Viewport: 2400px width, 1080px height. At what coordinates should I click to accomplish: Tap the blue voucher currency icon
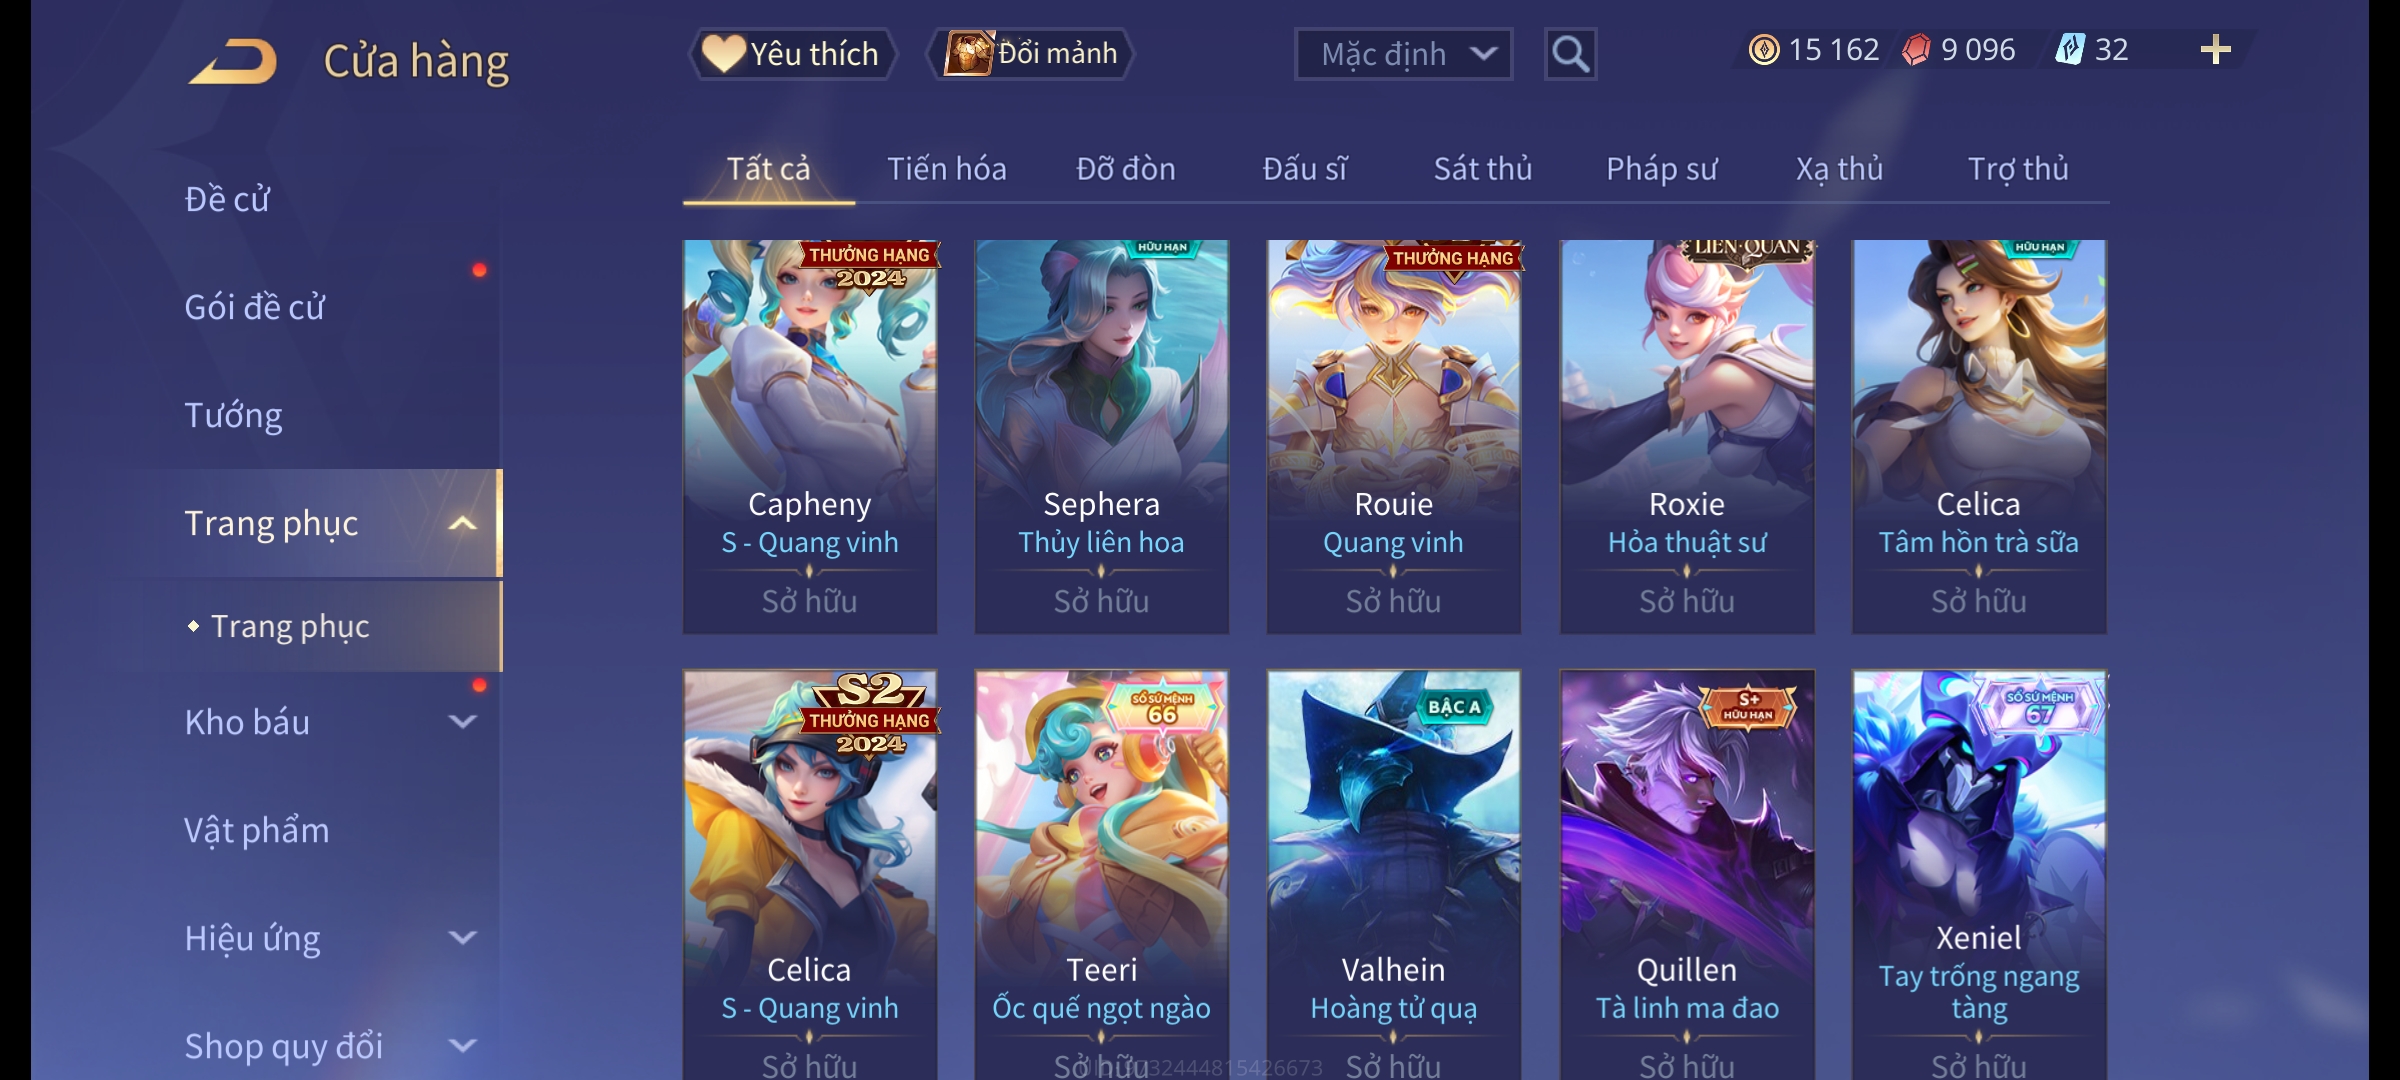(x=2069, y=50)
